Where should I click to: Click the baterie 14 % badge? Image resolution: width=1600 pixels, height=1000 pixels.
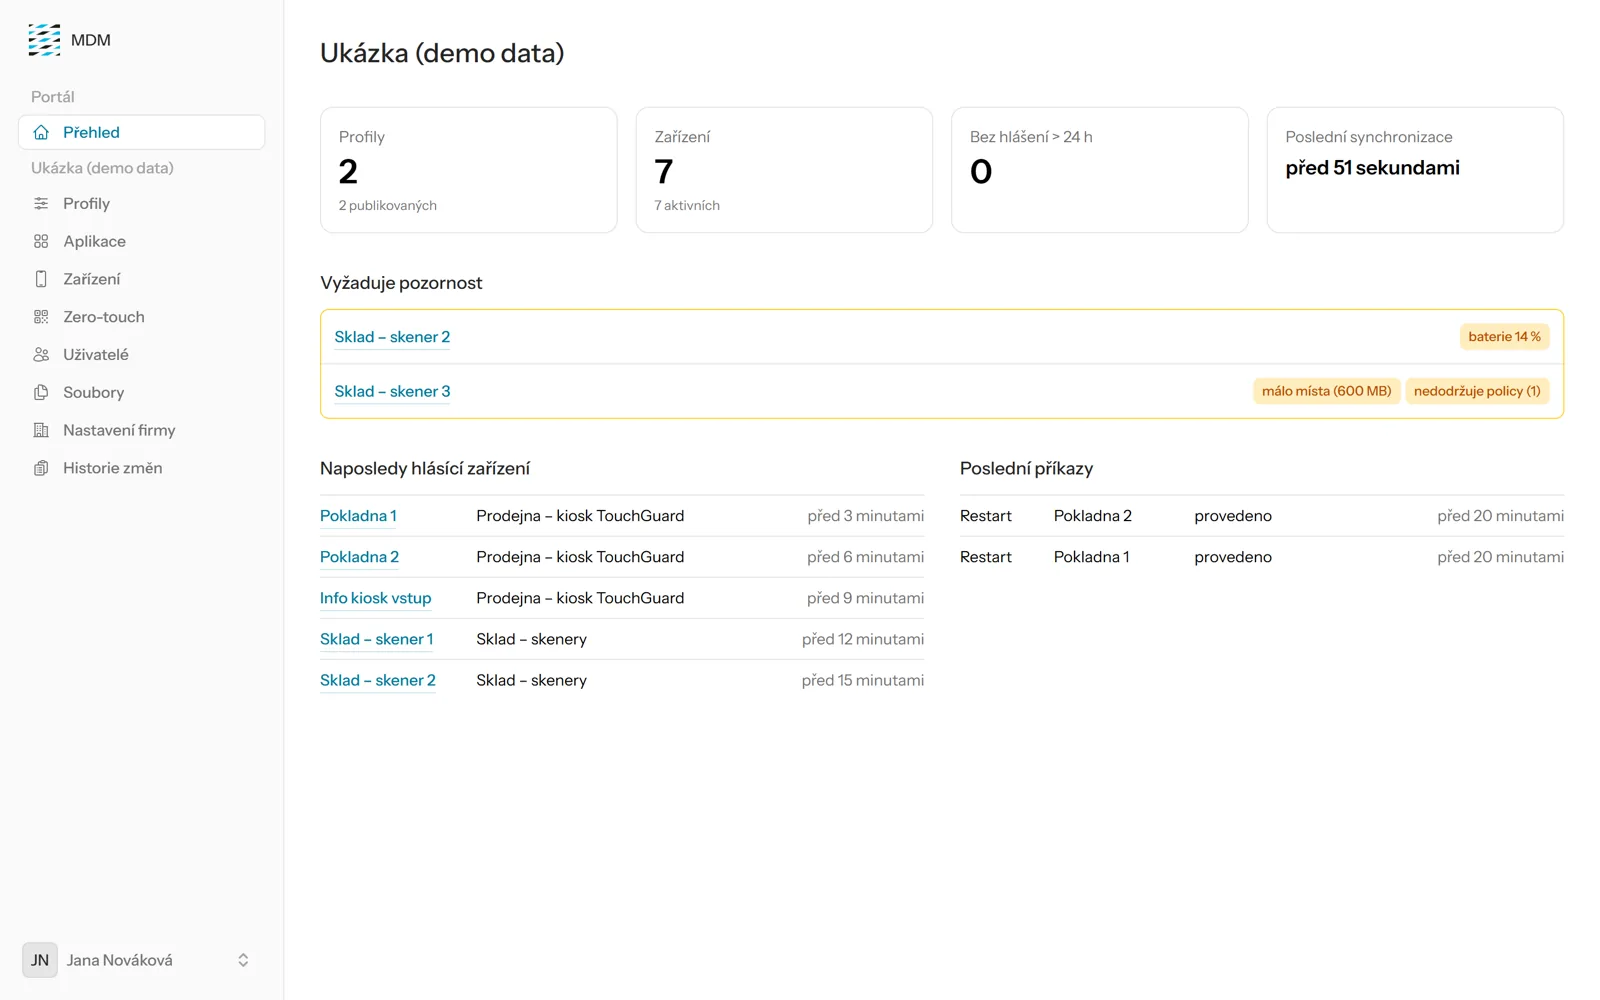tap(1504, 337)
